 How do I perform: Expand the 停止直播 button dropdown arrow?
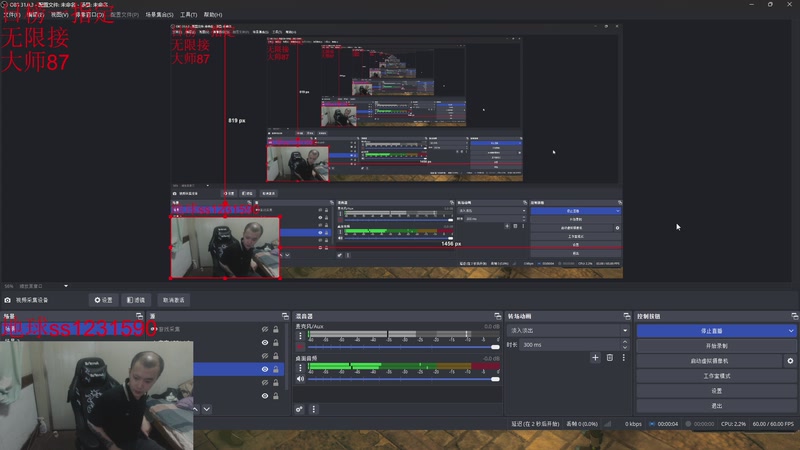(791, 331)
